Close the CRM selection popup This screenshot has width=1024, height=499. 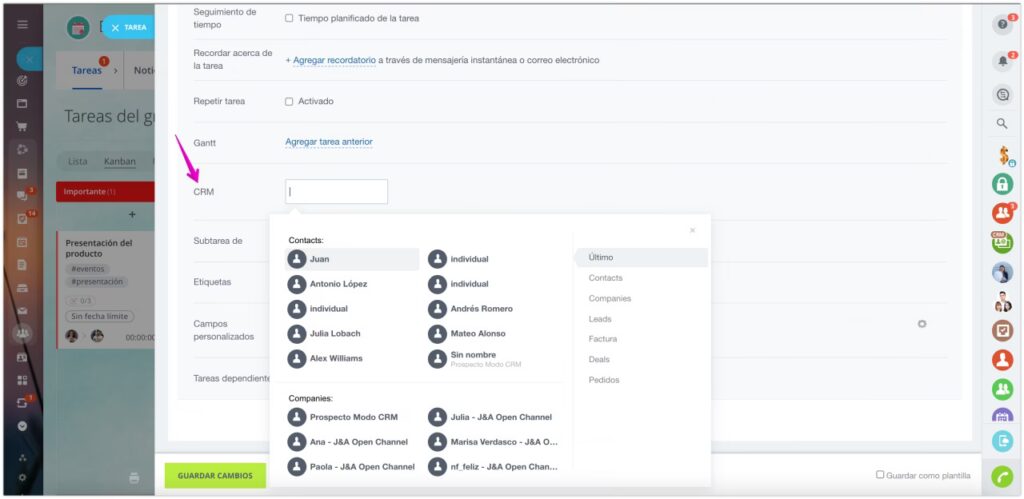pos(692,231)
